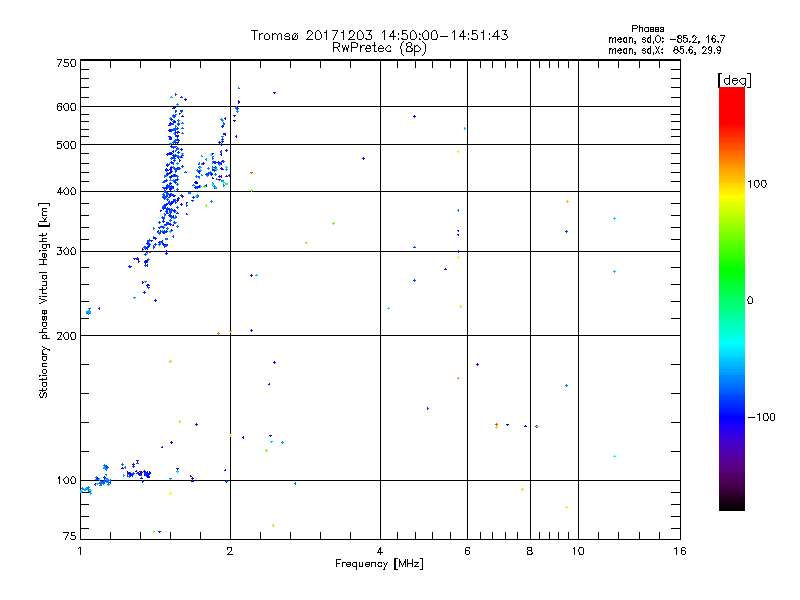This screenshot has height=600, width=800.
Task: Click the 'Stationary phase Virtual Height [km]' axis title
Action: point(44,300)
